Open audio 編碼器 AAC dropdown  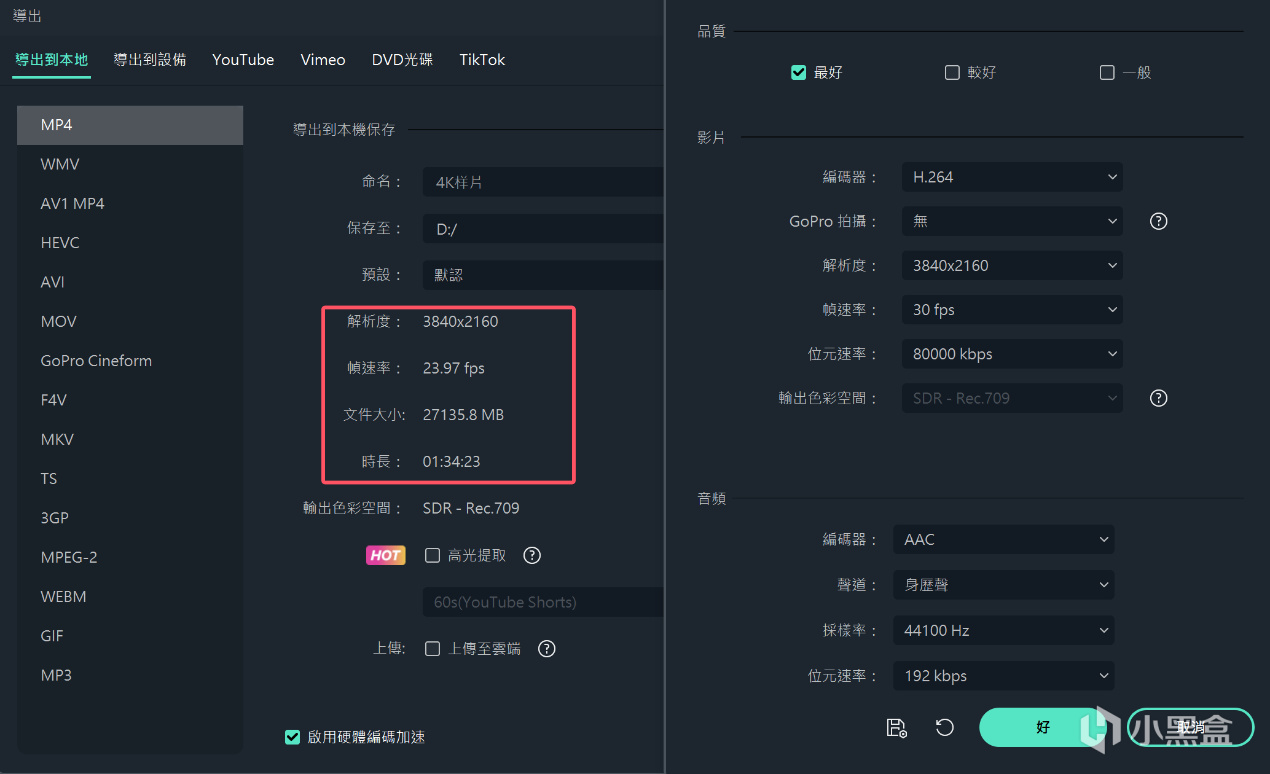pyautogui.click(x=1004, y=539)
